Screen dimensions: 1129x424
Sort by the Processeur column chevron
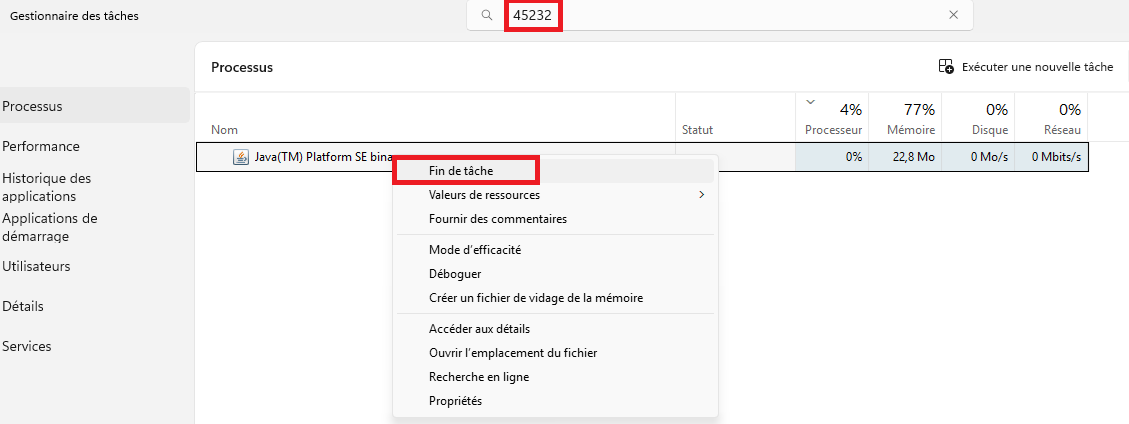click(811, 101)
